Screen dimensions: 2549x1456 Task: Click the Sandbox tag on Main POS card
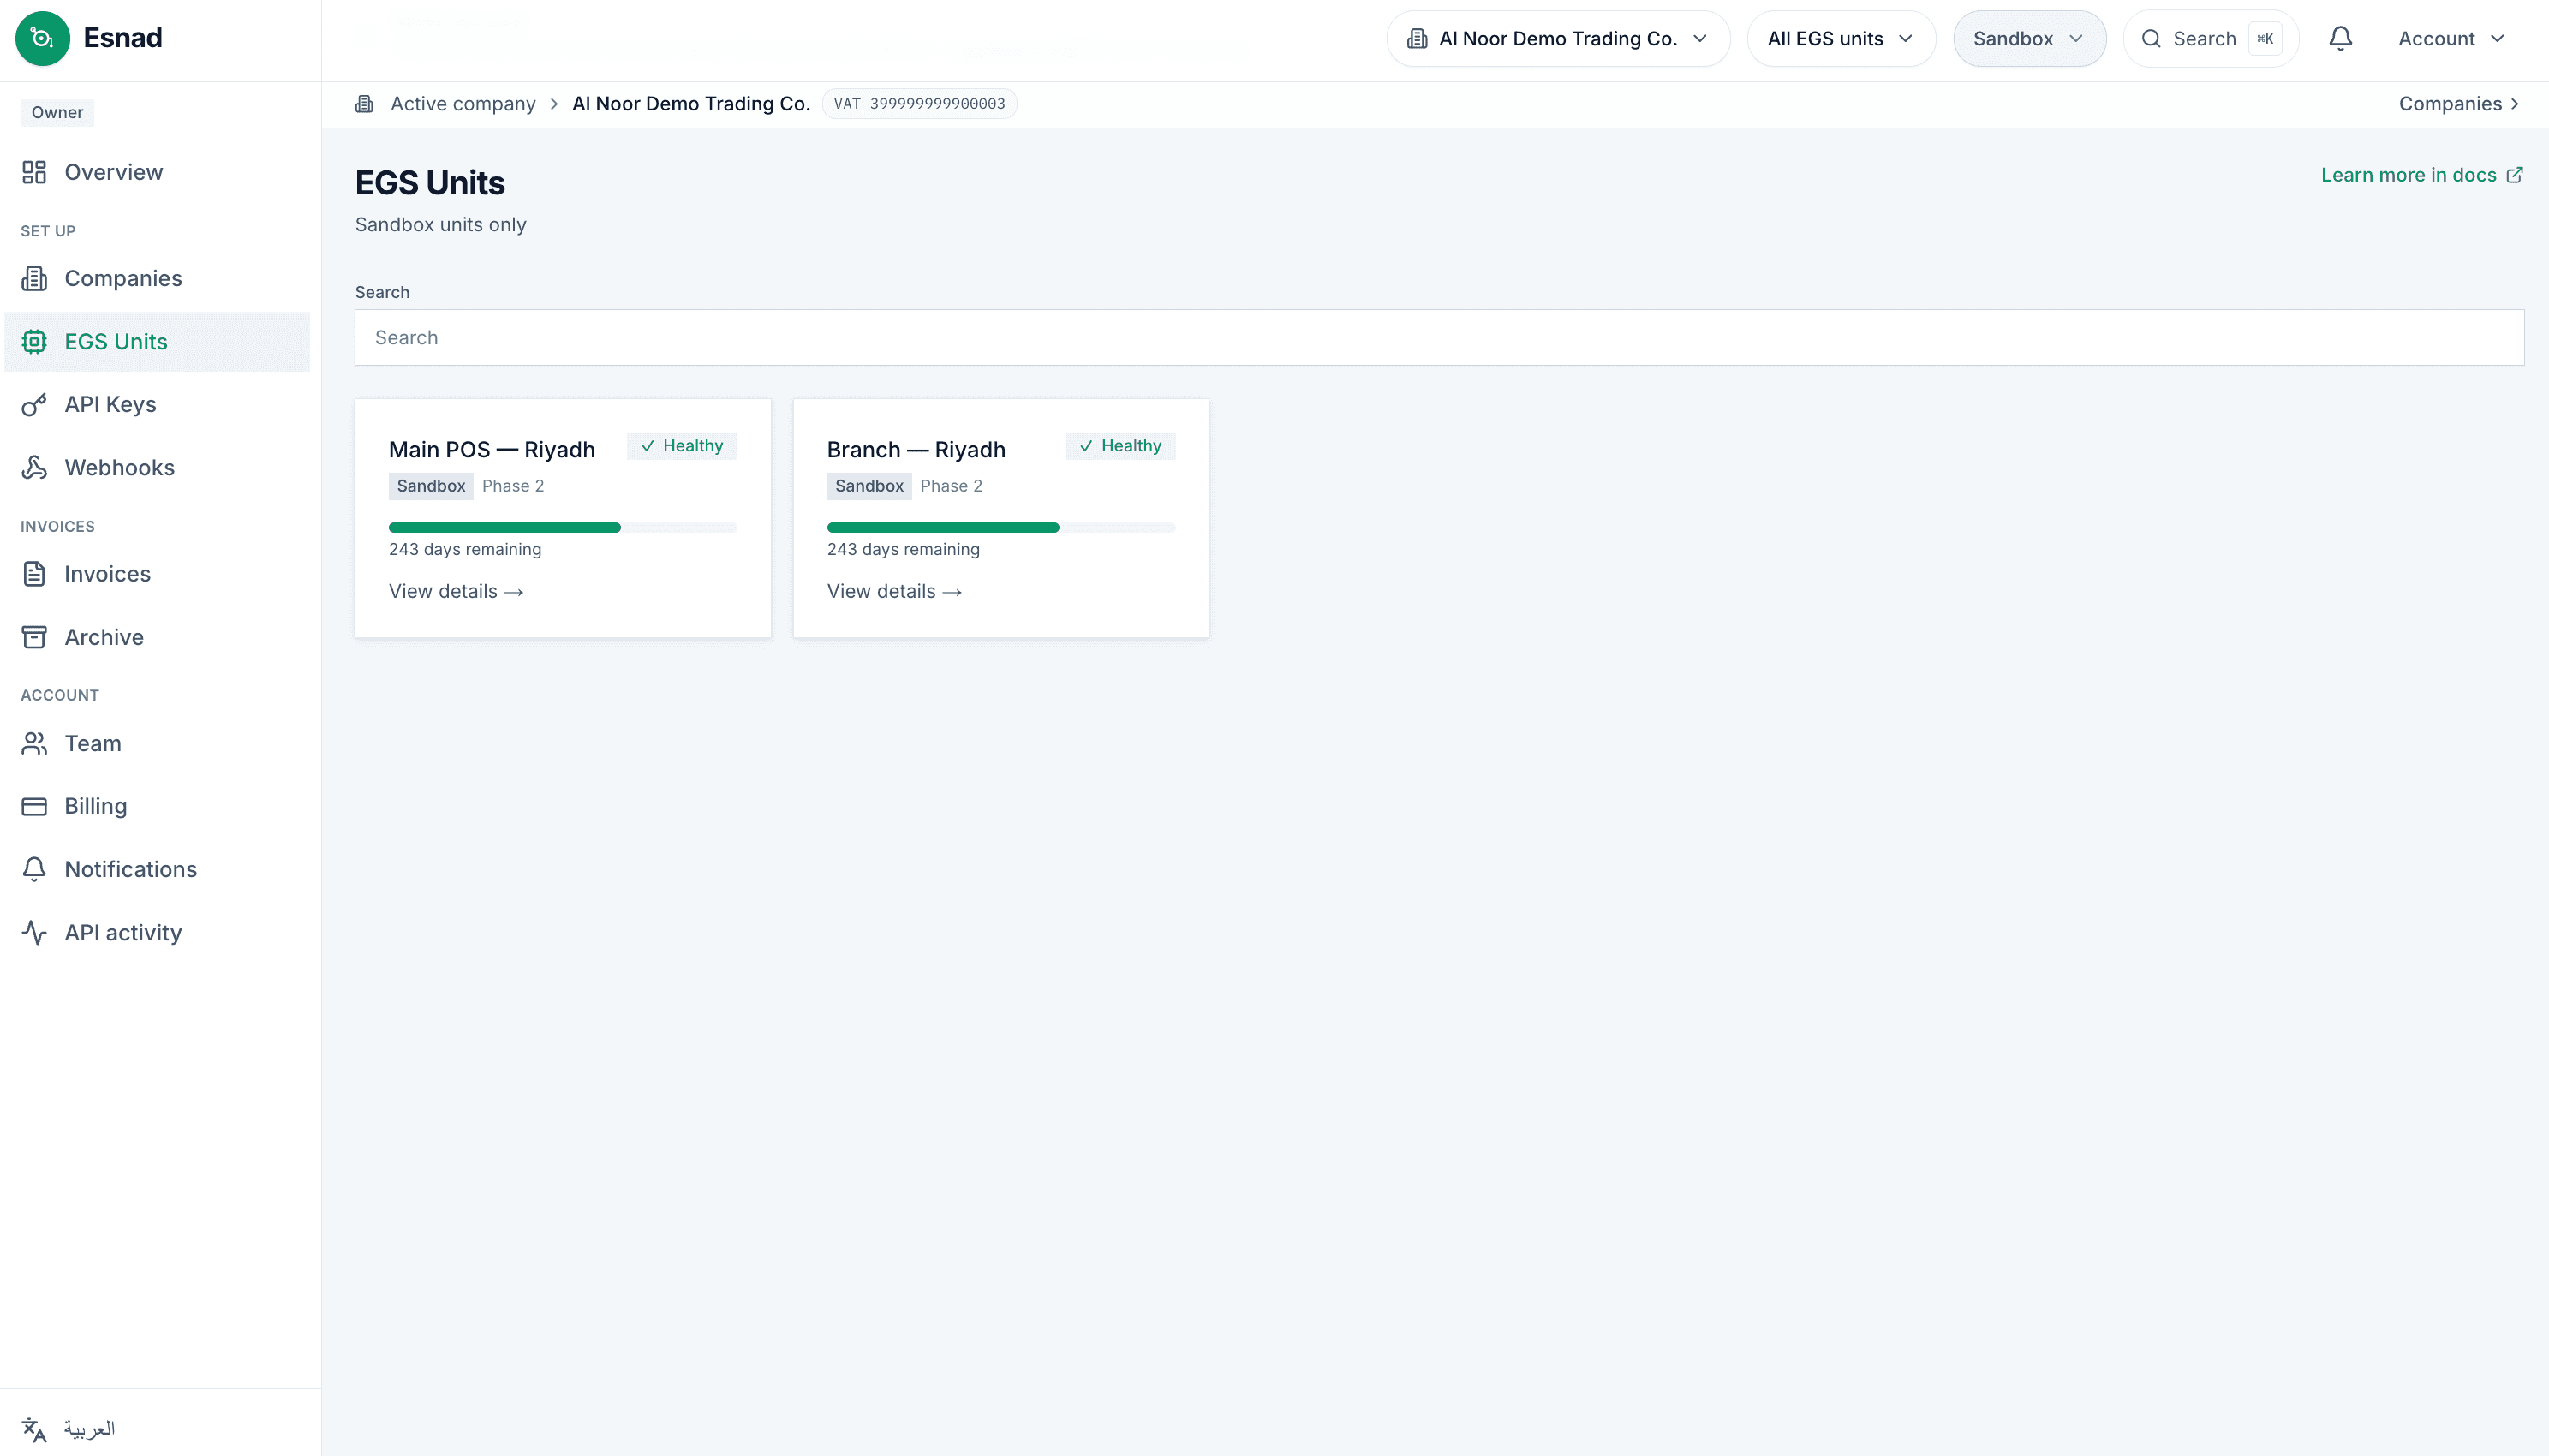click(431, 486)
